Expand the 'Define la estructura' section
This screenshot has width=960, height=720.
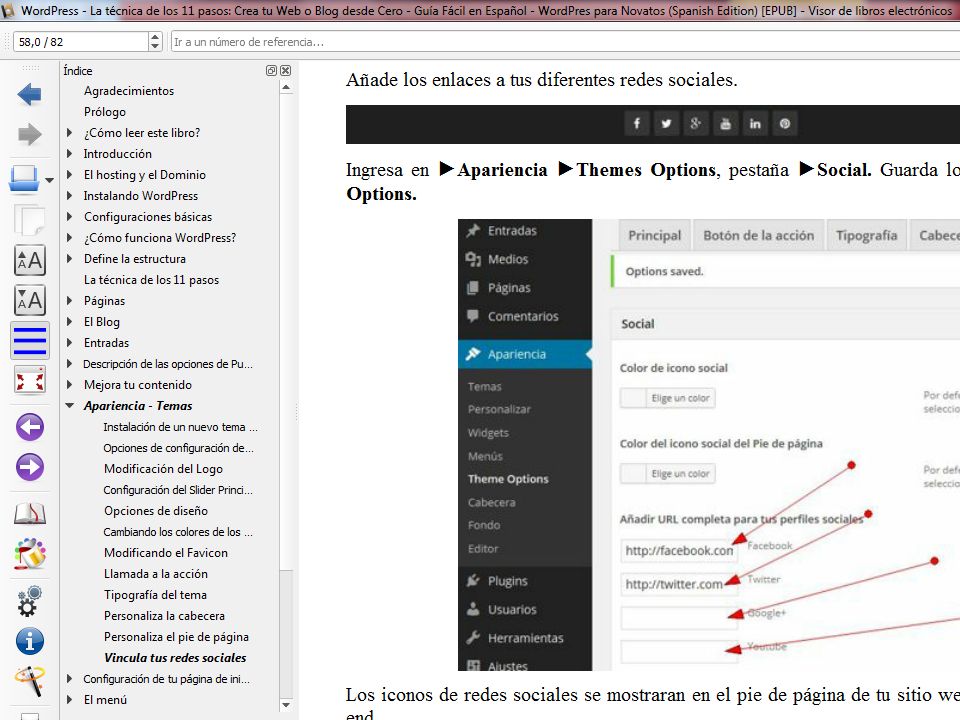(69, 258)
